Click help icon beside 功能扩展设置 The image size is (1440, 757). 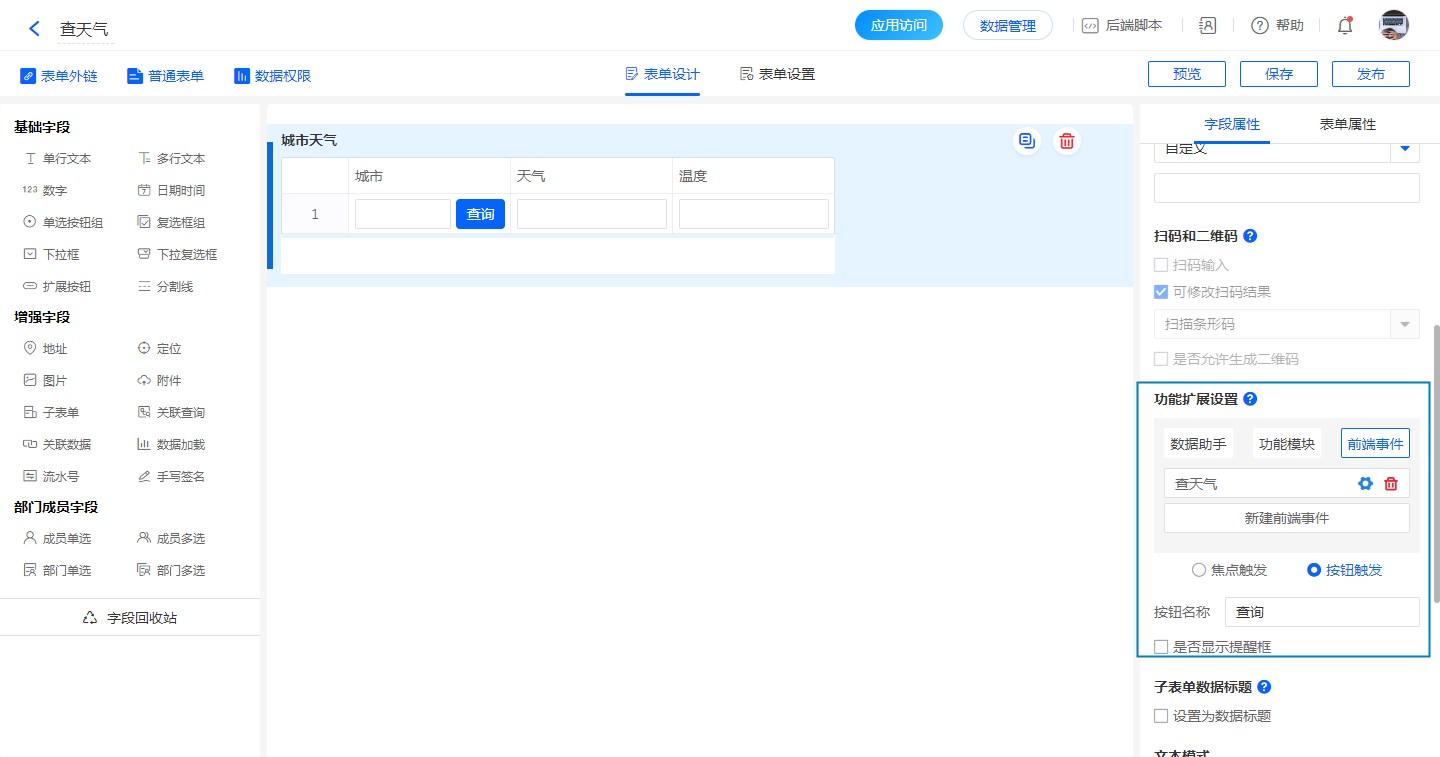[1250, 399]
